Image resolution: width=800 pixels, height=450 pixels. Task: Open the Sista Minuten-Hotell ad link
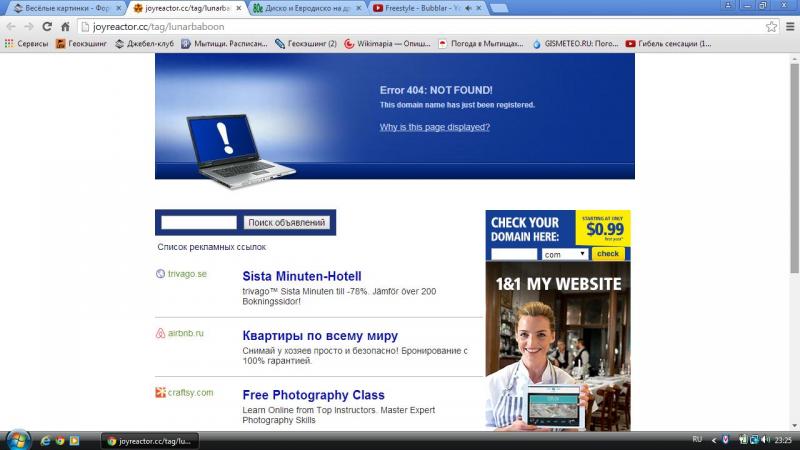(302, 276)
